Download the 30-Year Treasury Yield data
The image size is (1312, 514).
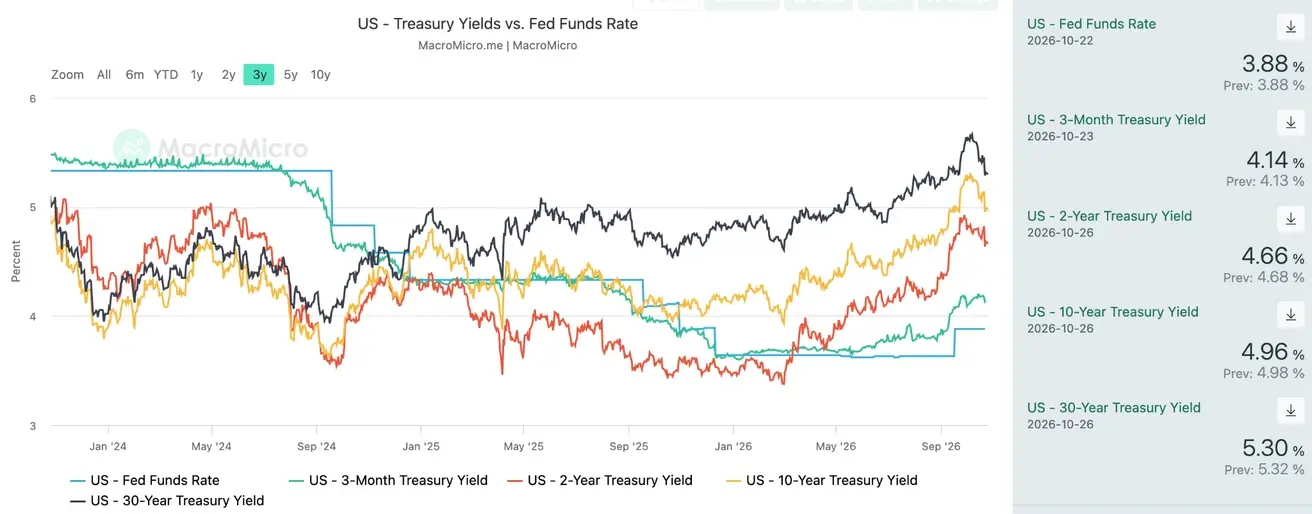[1288, 410]
